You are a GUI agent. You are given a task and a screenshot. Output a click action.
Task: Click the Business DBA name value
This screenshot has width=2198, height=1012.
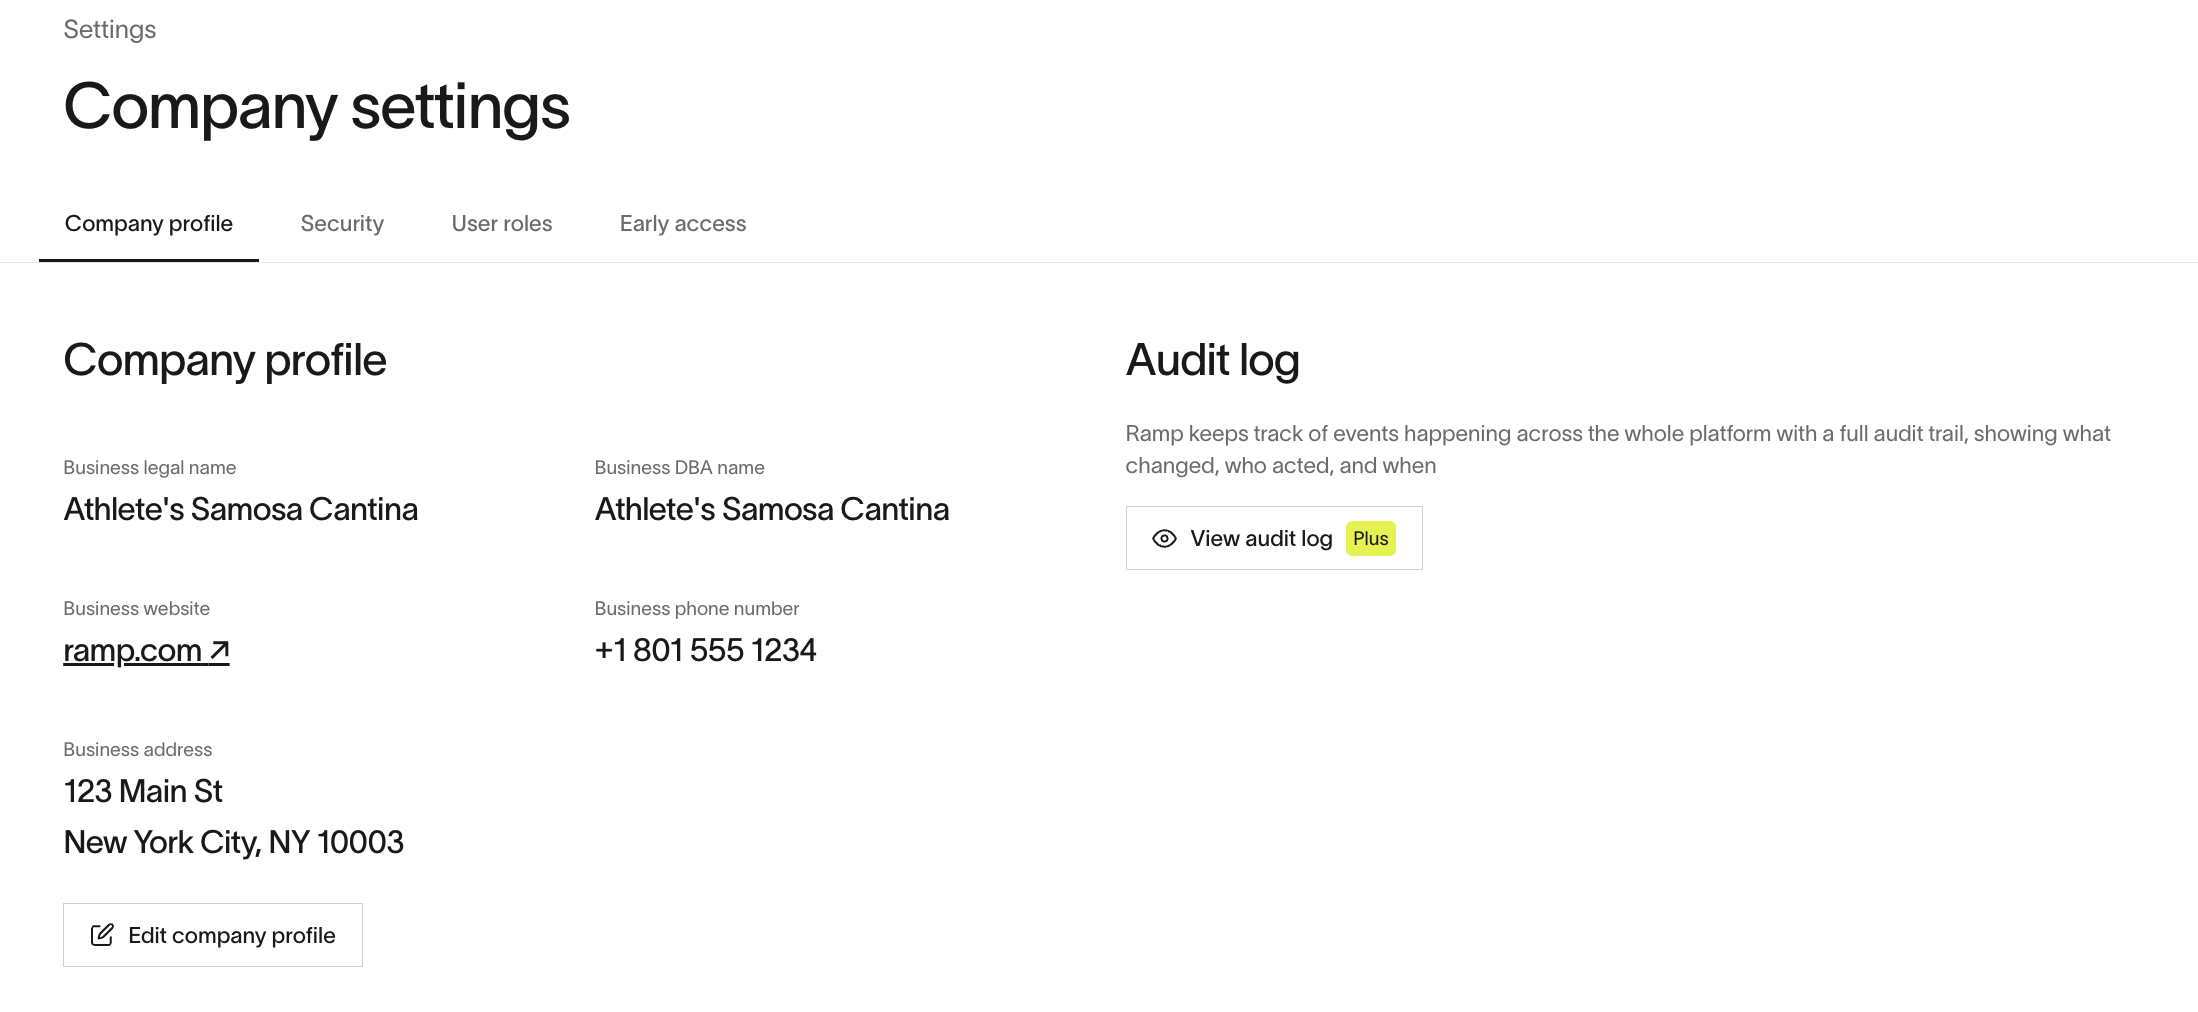point(772,510)
